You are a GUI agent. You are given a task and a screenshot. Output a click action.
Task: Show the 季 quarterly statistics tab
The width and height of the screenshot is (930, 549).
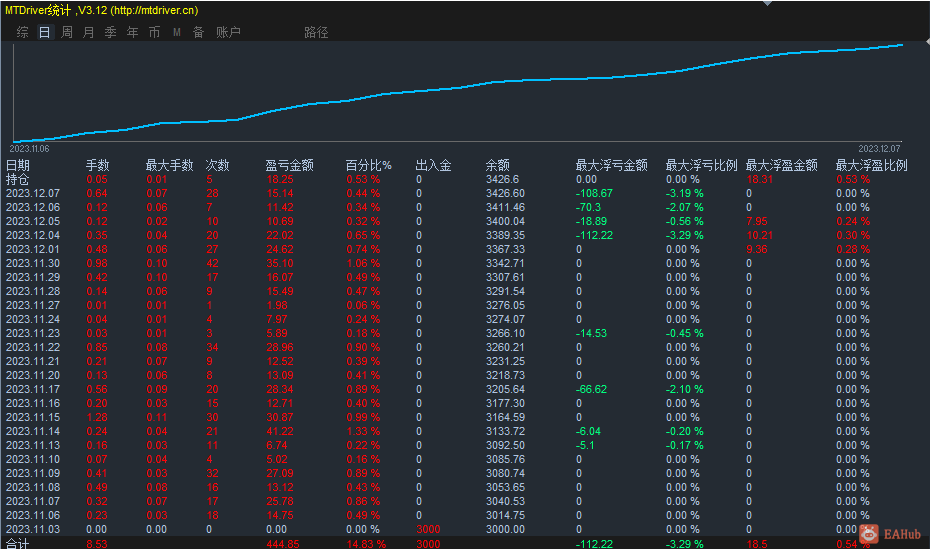pos(110,32)
